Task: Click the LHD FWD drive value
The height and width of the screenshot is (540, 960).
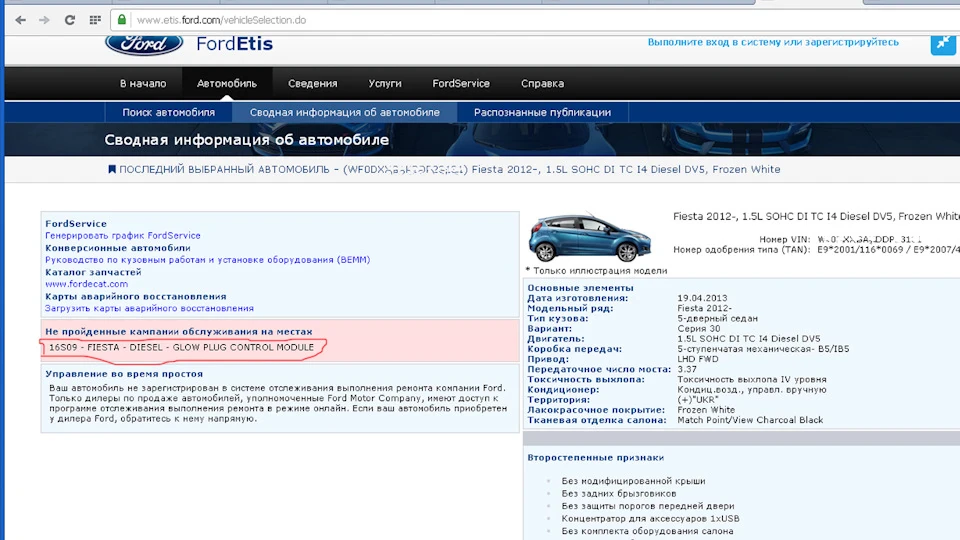Action: (x=699, y=359)
